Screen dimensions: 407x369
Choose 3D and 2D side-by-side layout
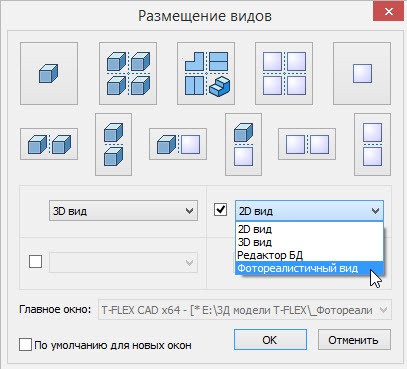(178, 144)
